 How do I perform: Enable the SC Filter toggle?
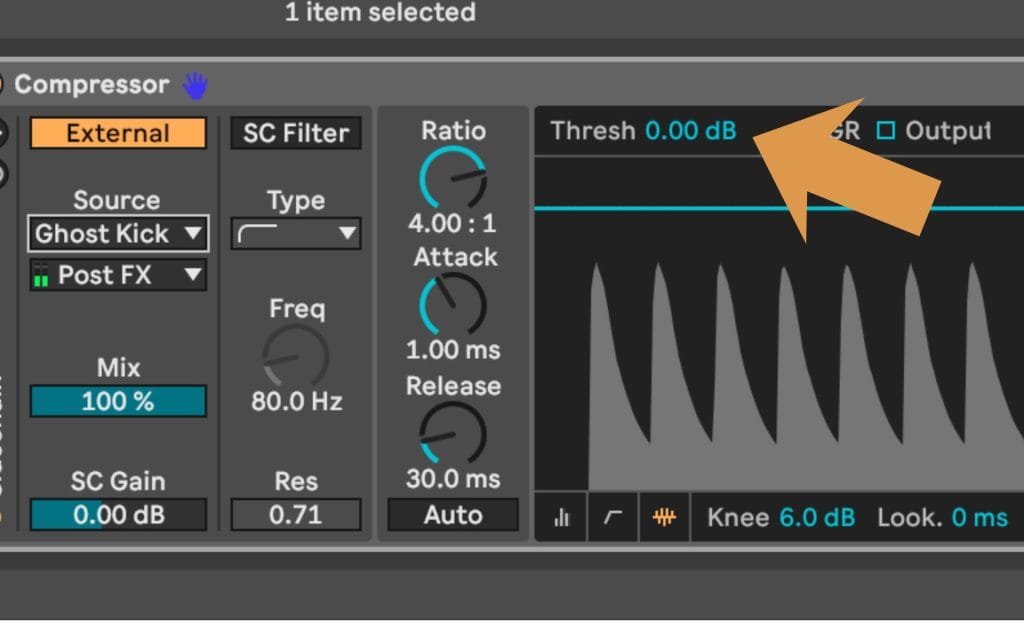click(x=296, y=133)
